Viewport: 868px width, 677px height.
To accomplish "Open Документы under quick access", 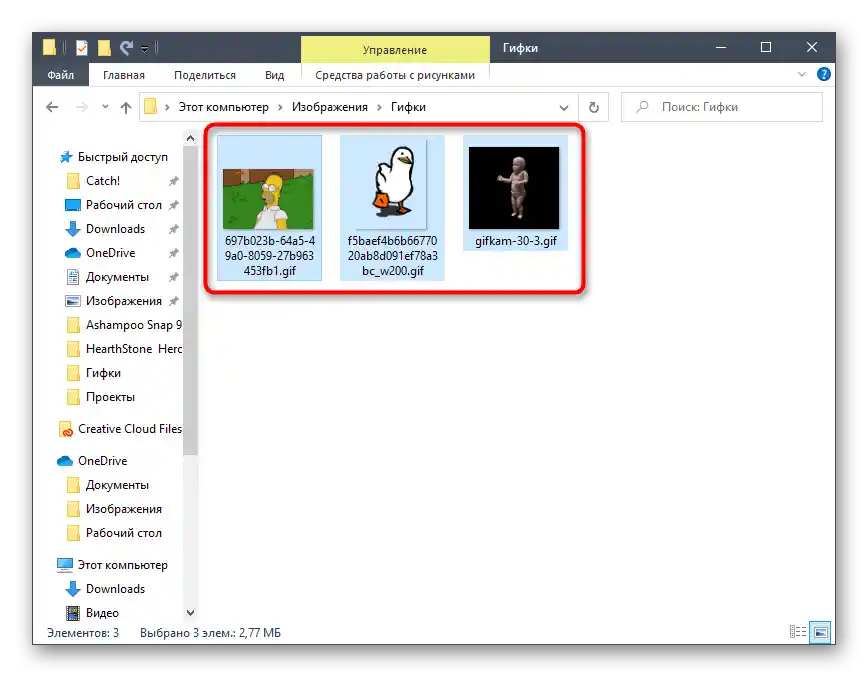I will point(117,277).
